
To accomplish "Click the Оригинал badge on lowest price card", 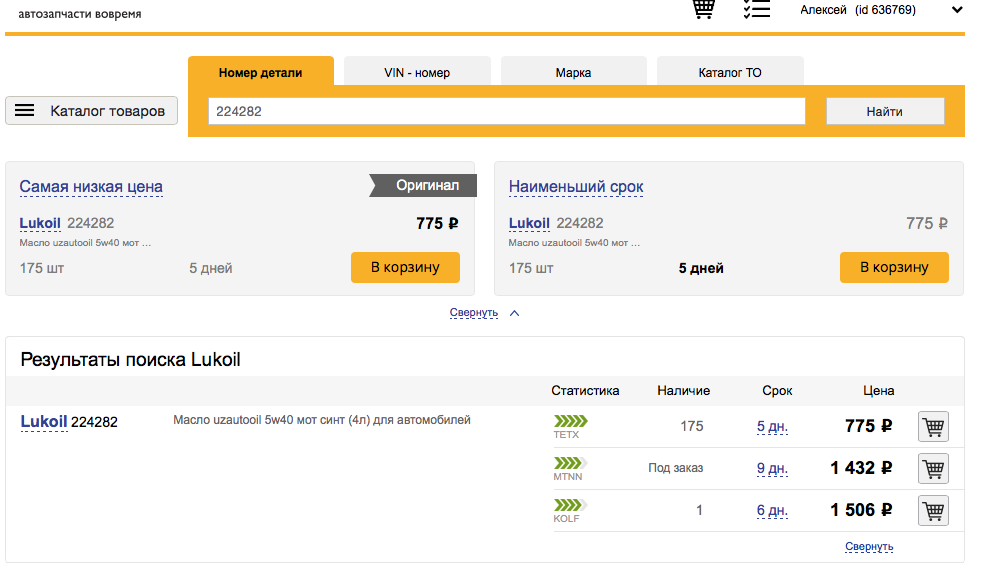I will pyautogui.click(x=423, y=185).
